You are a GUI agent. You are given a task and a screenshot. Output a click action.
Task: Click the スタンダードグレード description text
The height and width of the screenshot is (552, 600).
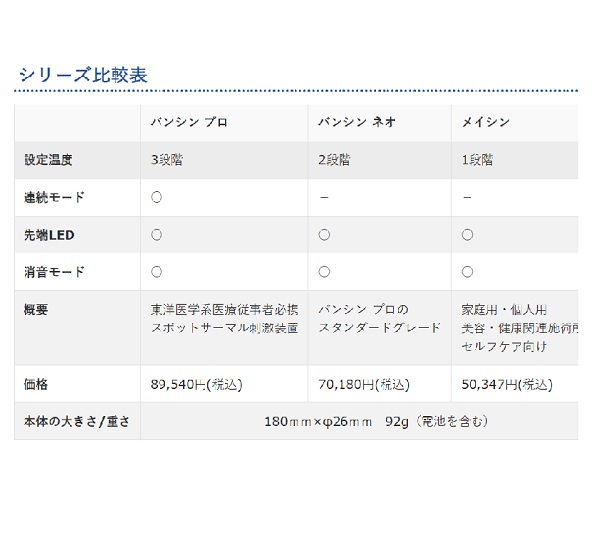point(380,328)
